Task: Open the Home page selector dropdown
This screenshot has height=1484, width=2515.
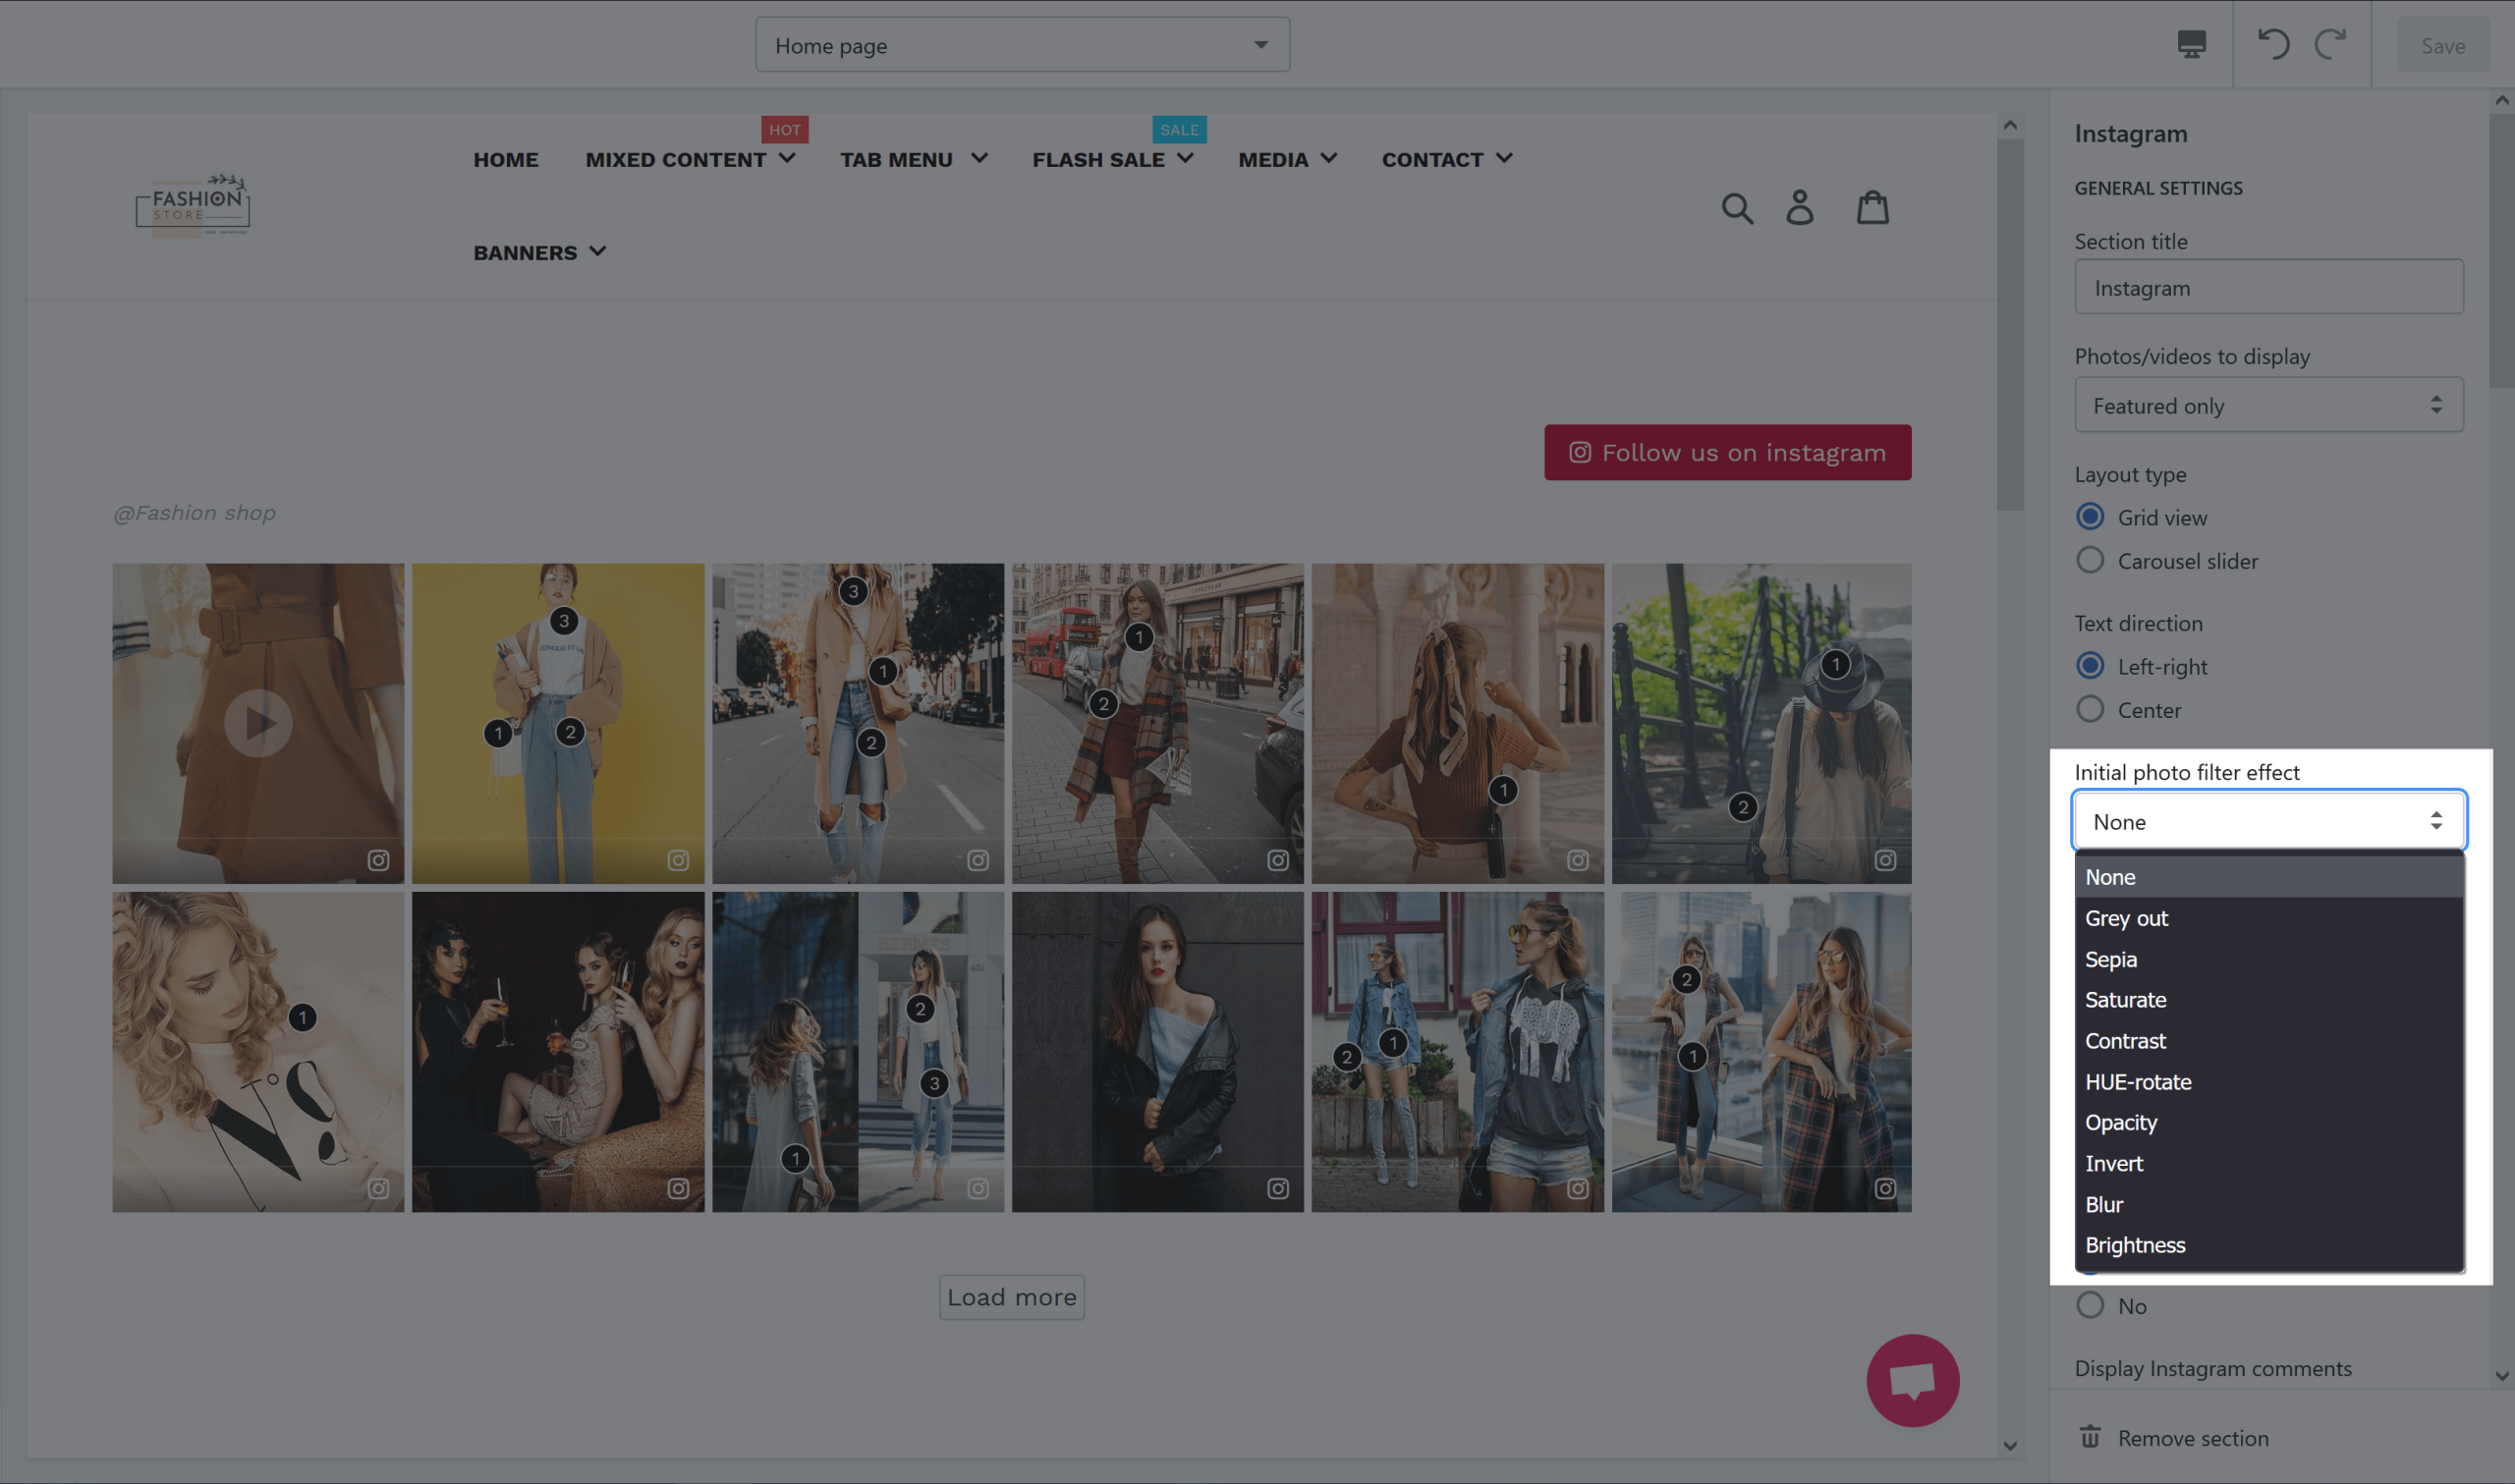Action: pyautogui.click(x=1022, y=45)
